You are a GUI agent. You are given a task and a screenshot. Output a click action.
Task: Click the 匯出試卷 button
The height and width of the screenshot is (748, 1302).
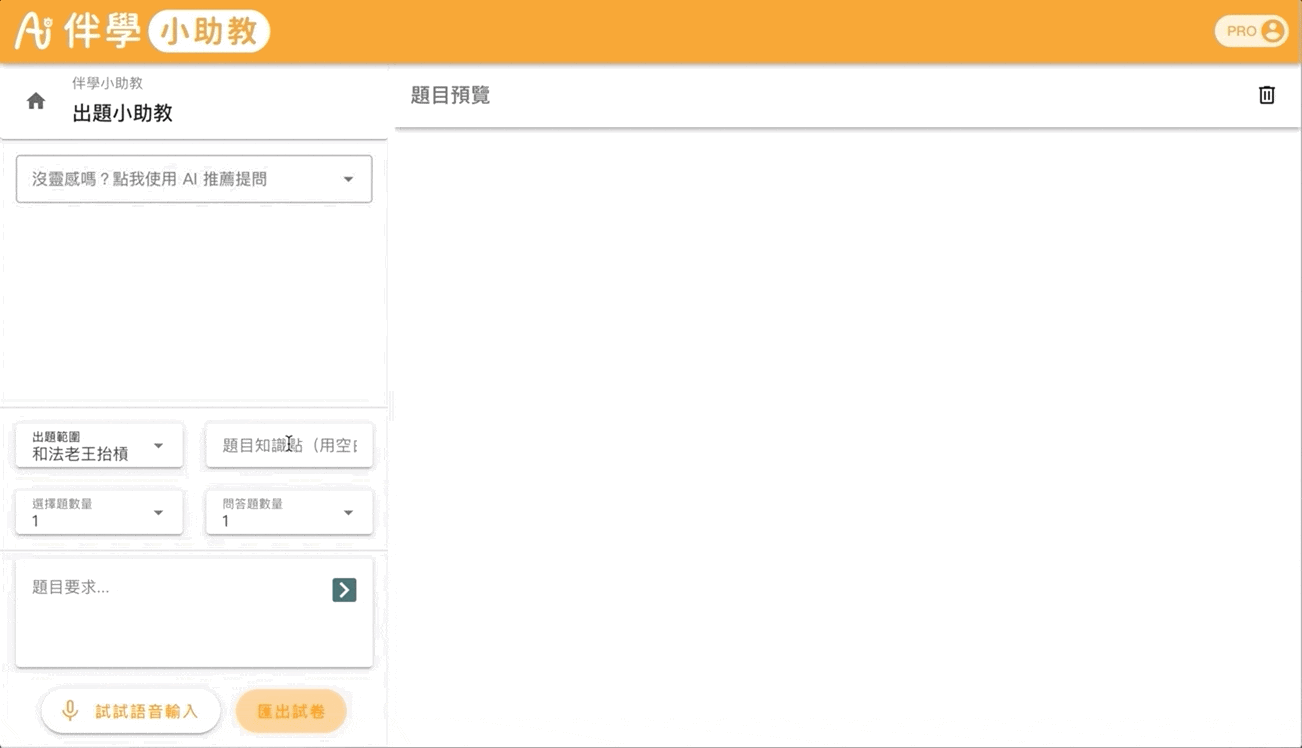tap(291, 711)
